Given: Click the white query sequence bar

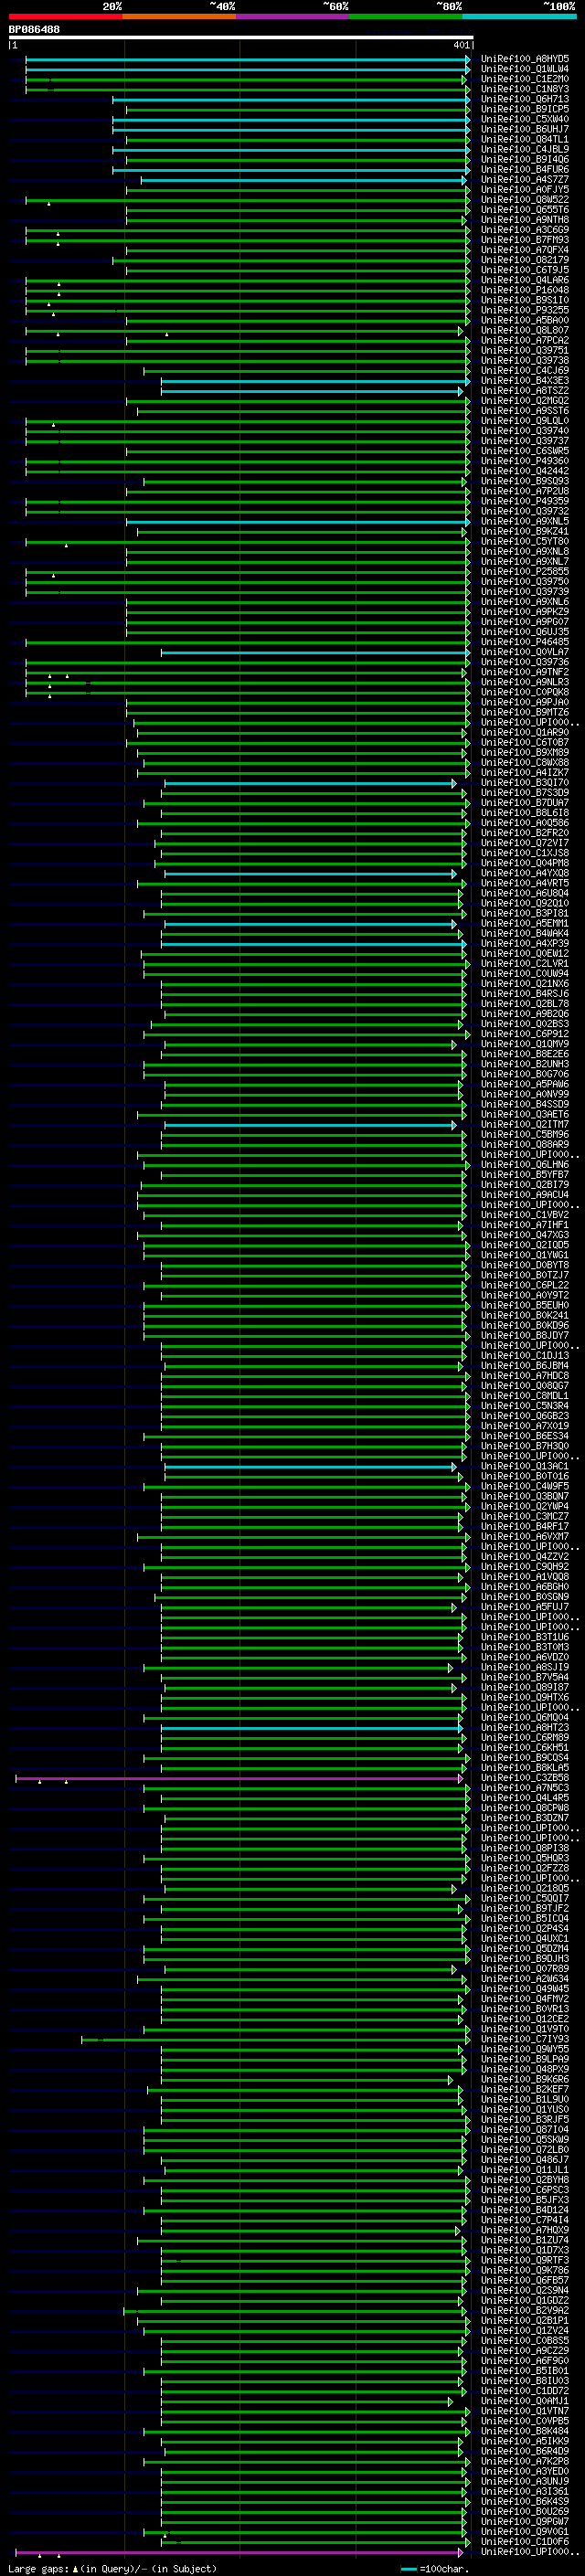Looking at the screenshot, I should 241,37.
